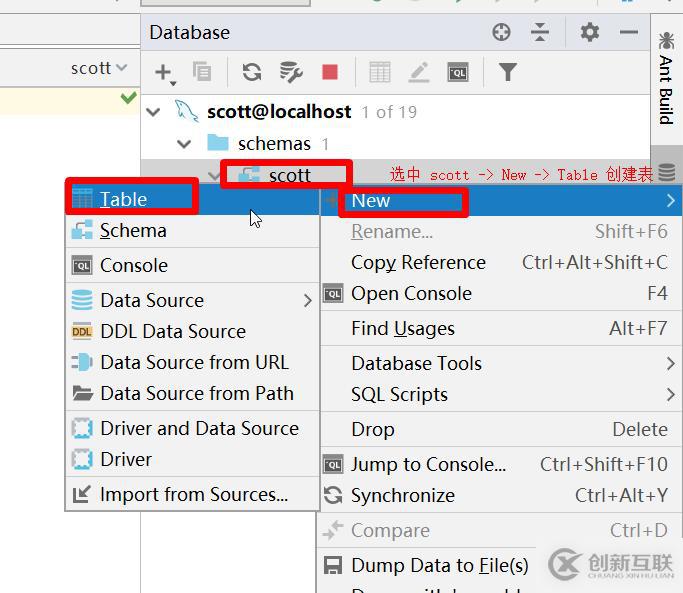The width and height of the screenshot is (683, 593).
Task: Click the DDL Data Source icon
Action: pyautogui.click(x=82, y=332)
